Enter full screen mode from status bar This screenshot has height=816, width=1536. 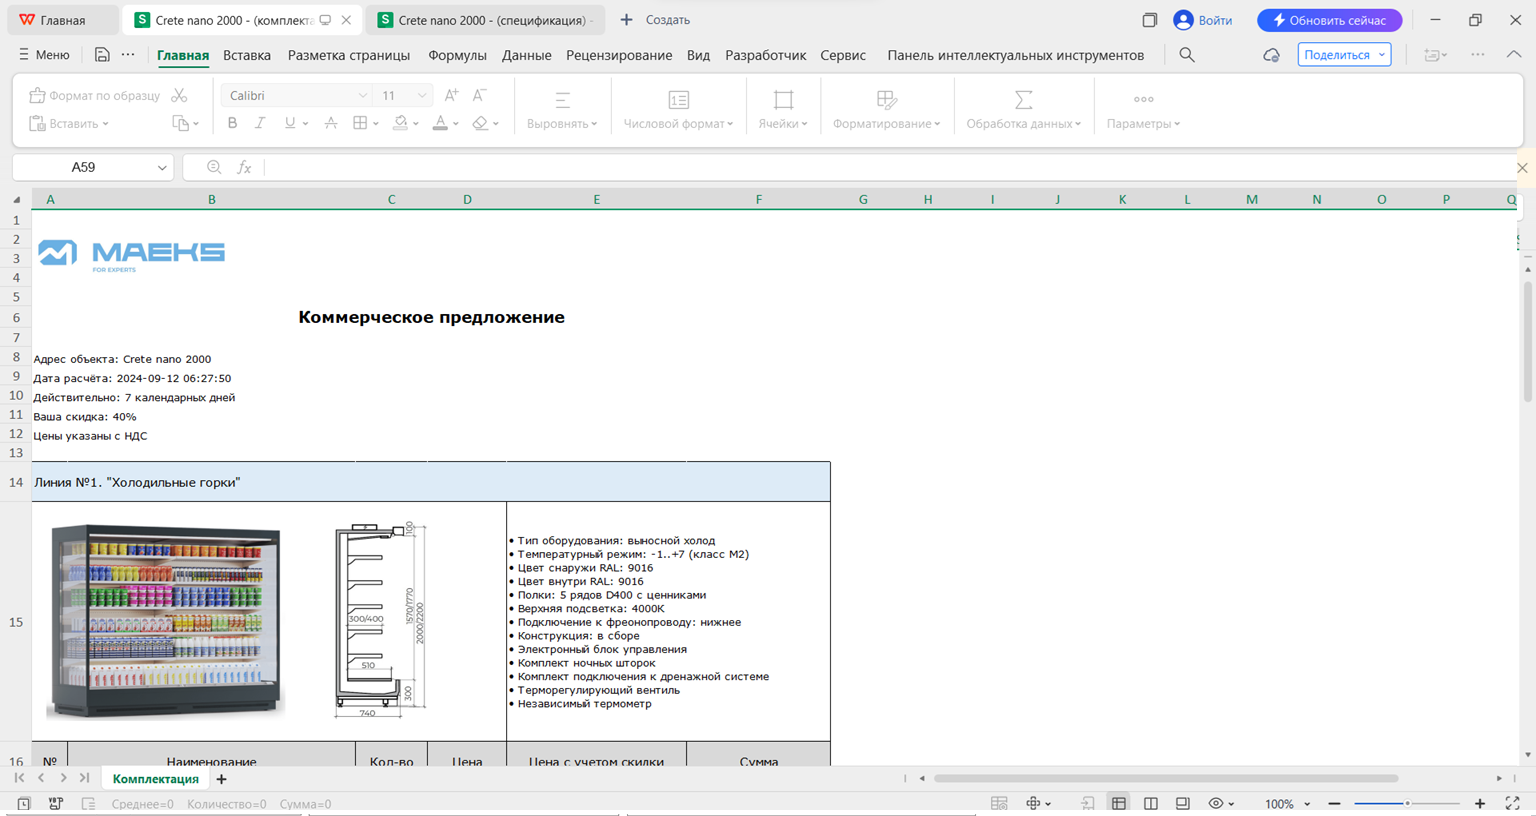[1512, 803]
